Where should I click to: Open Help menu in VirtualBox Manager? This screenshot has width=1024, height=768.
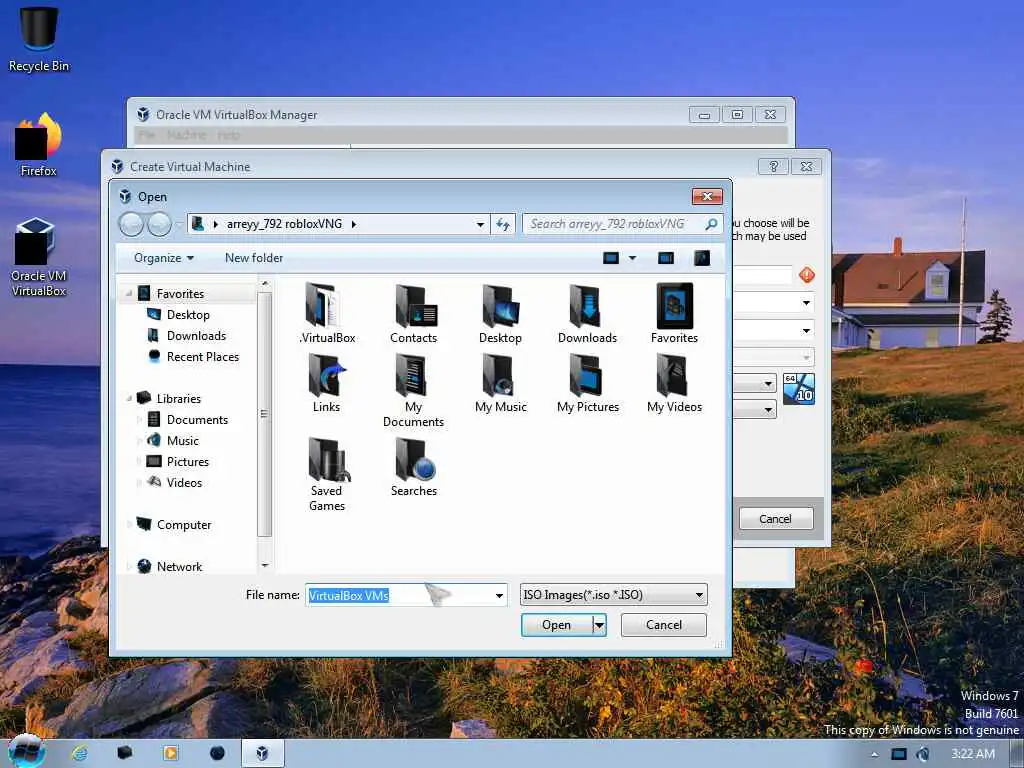[229, 135]
